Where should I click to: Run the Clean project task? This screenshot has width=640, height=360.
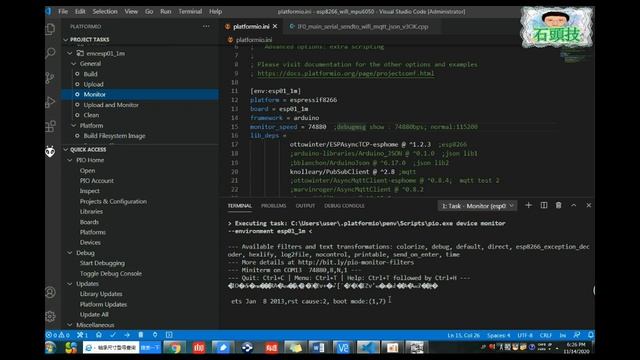coord(91,115)
